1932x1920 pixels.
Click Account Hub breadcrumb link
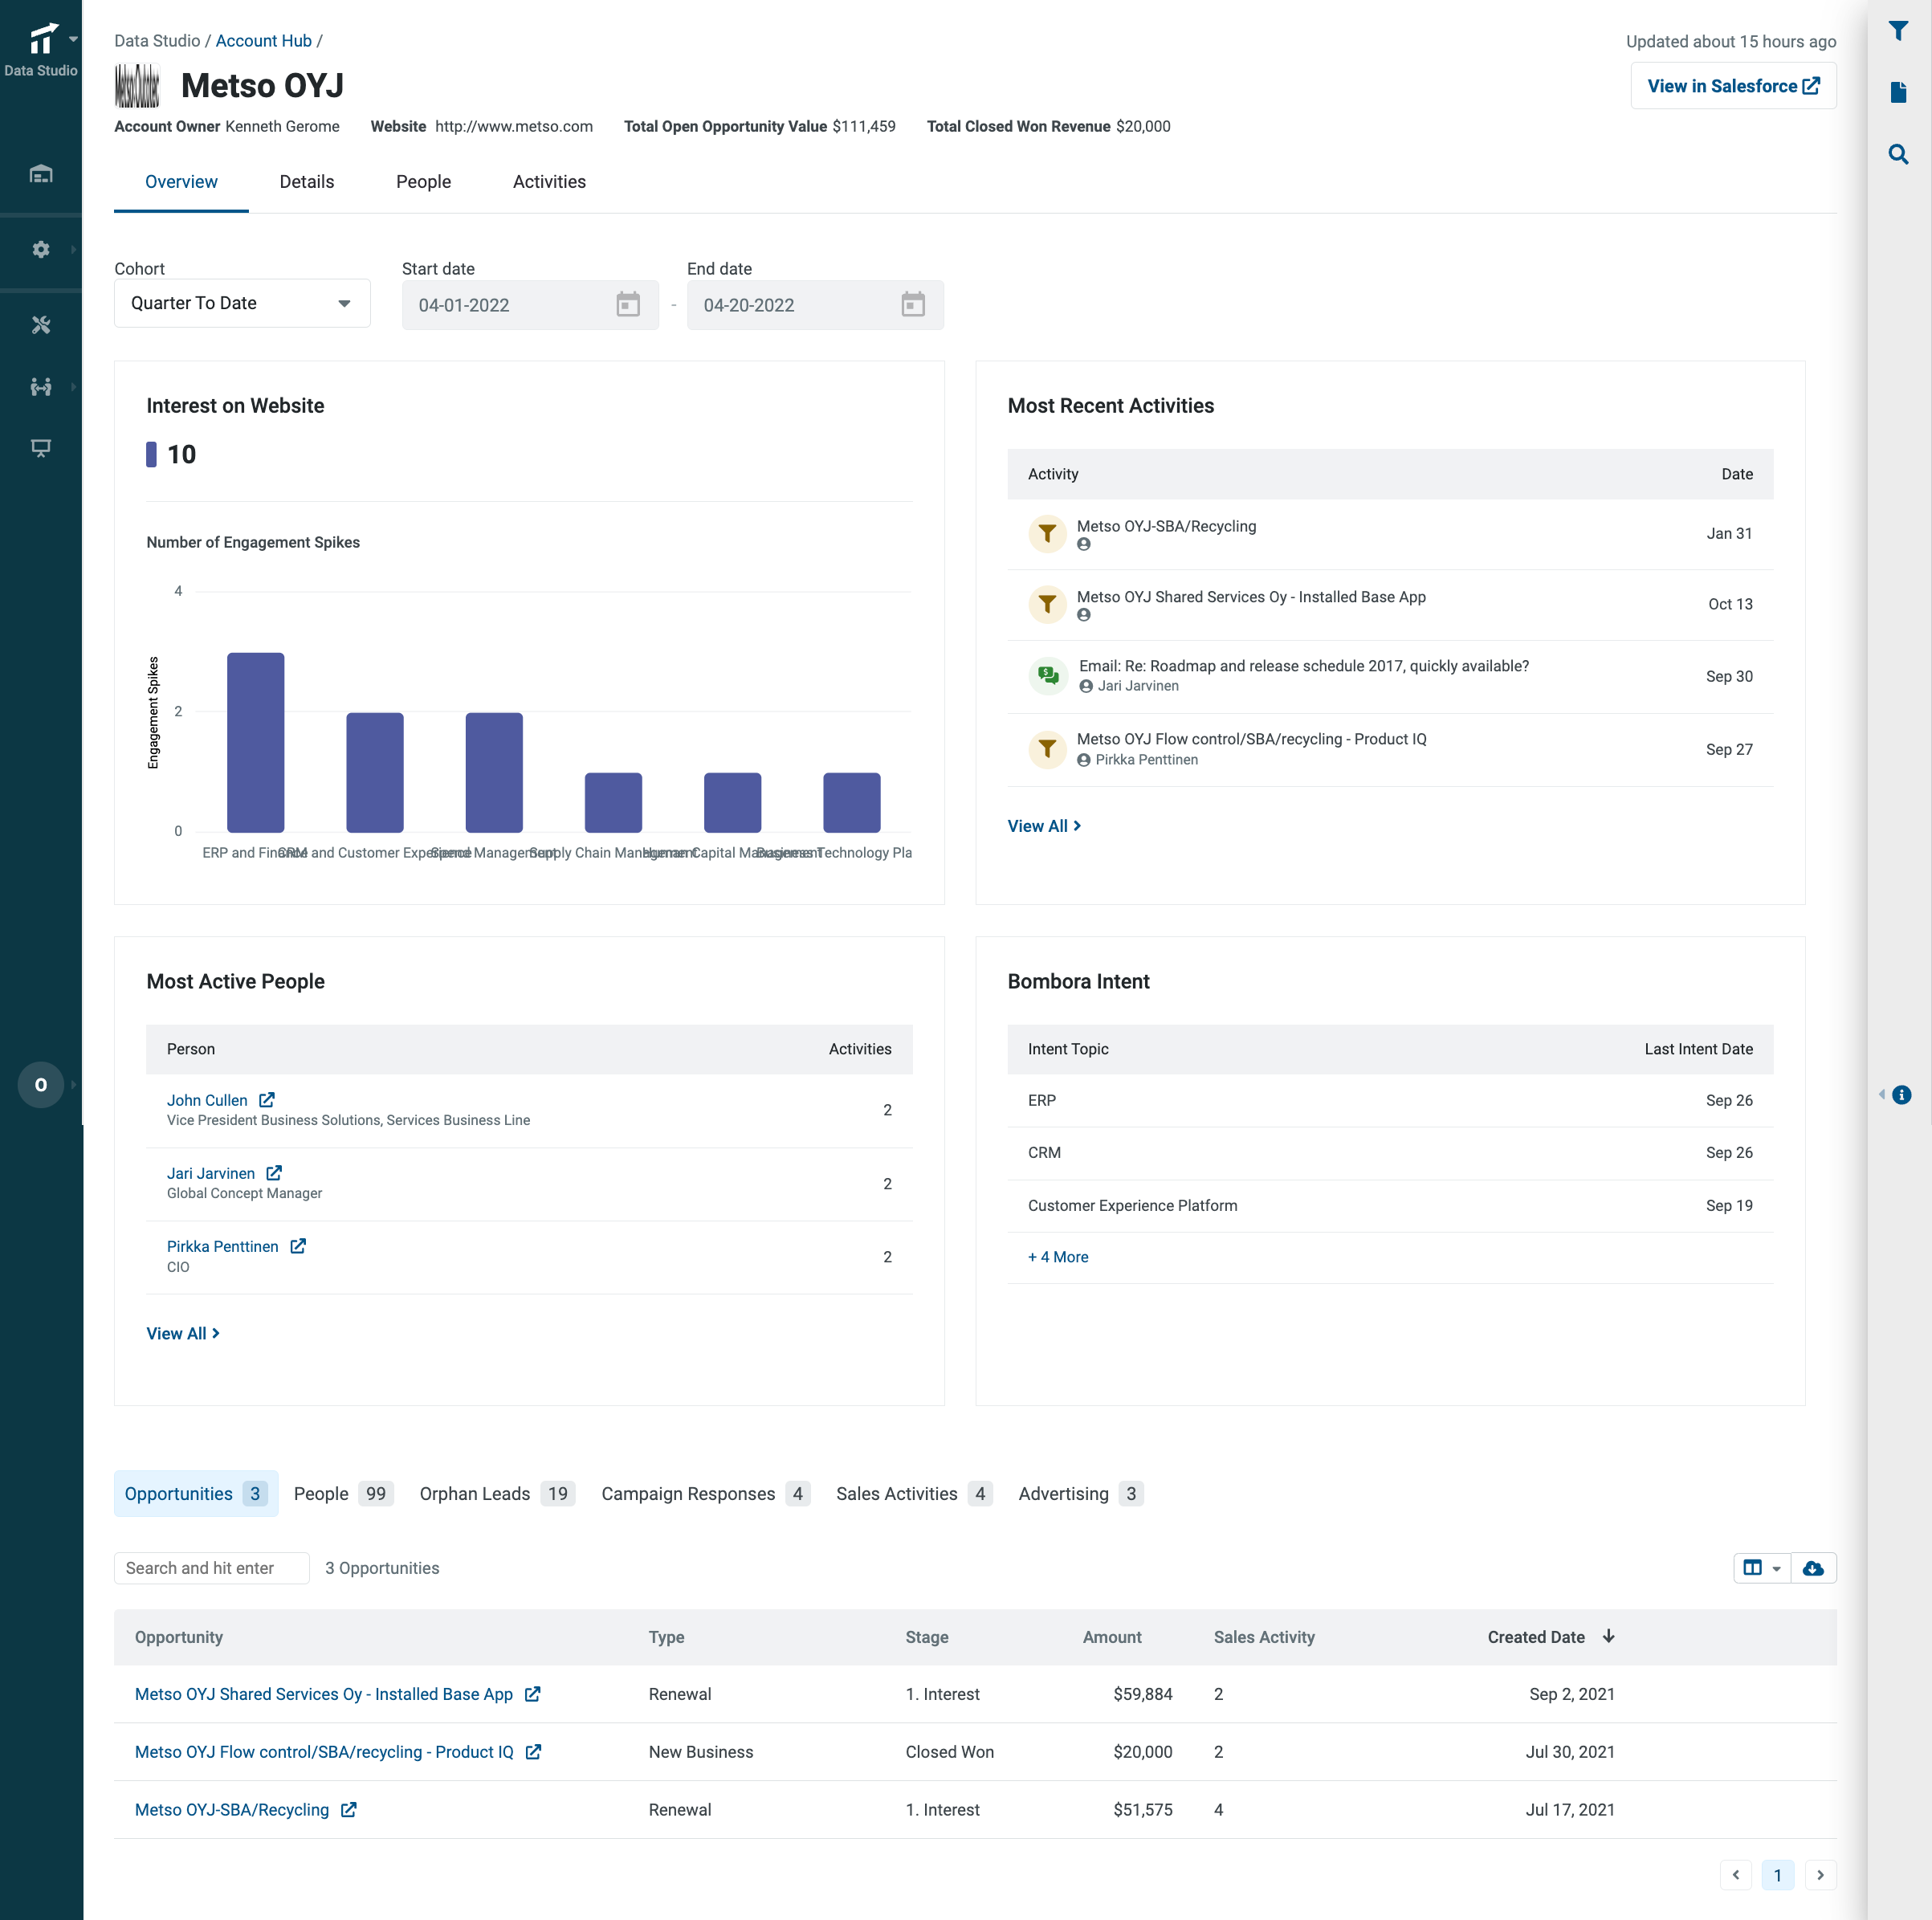point(264,41)
